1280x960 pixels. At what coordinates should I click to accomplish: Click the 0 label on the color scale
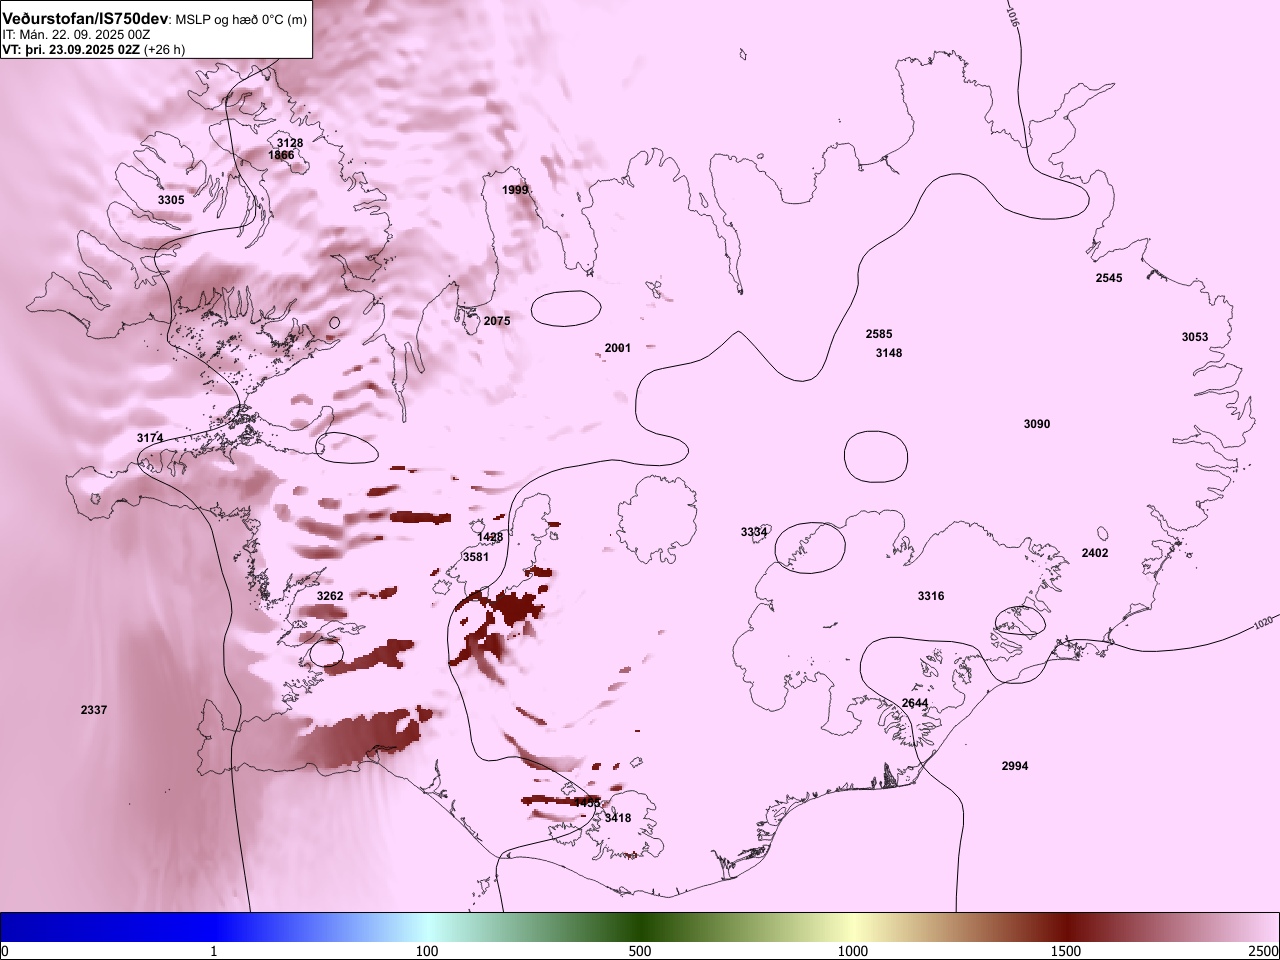(x=4, y=950)
